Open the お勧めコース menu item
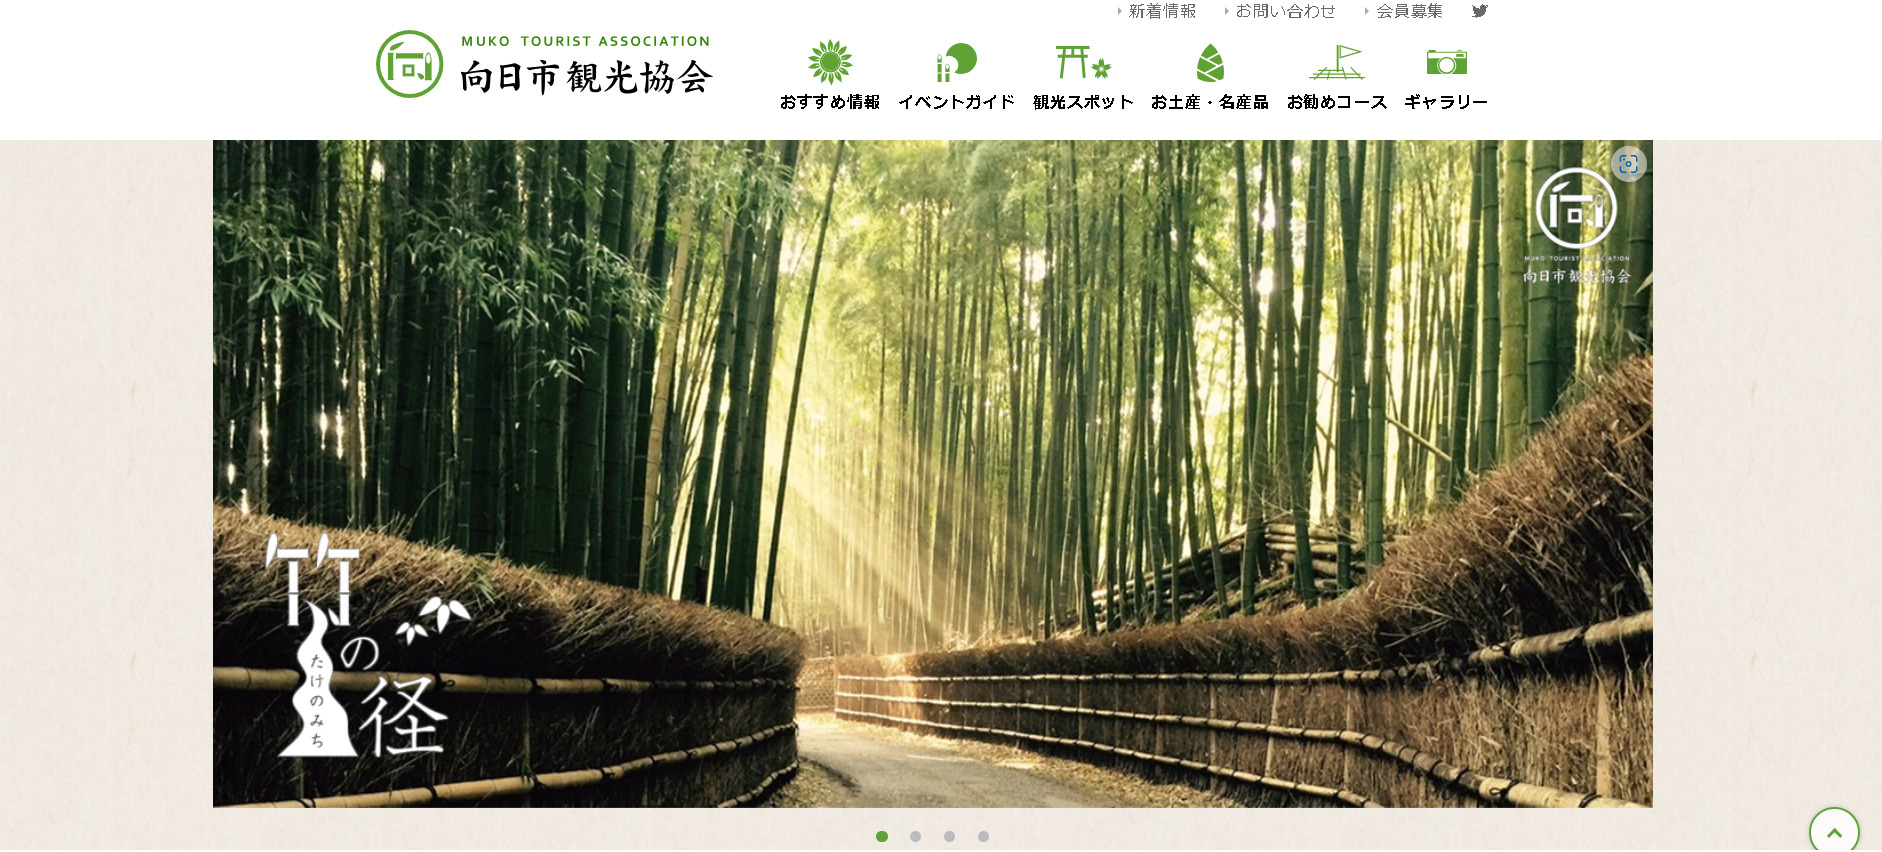This screenshot has height=852, width=1882. (x=1337, y=102)
